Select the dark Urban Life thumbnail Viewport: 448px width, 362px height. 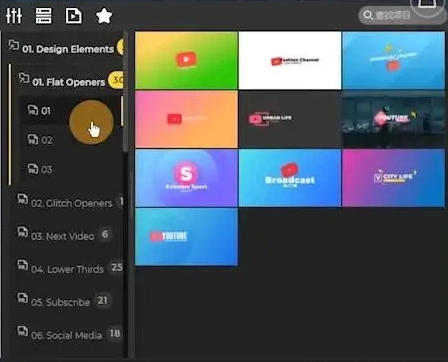tap(290, 119)
